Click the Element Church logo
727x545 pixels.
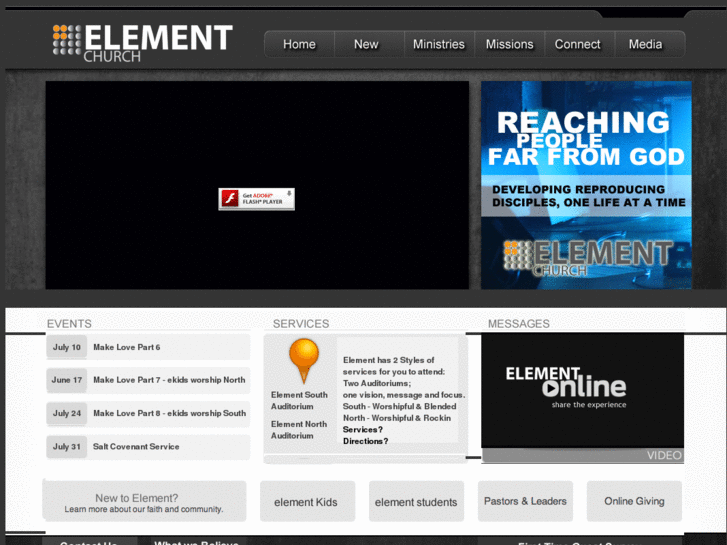[142, 43]
